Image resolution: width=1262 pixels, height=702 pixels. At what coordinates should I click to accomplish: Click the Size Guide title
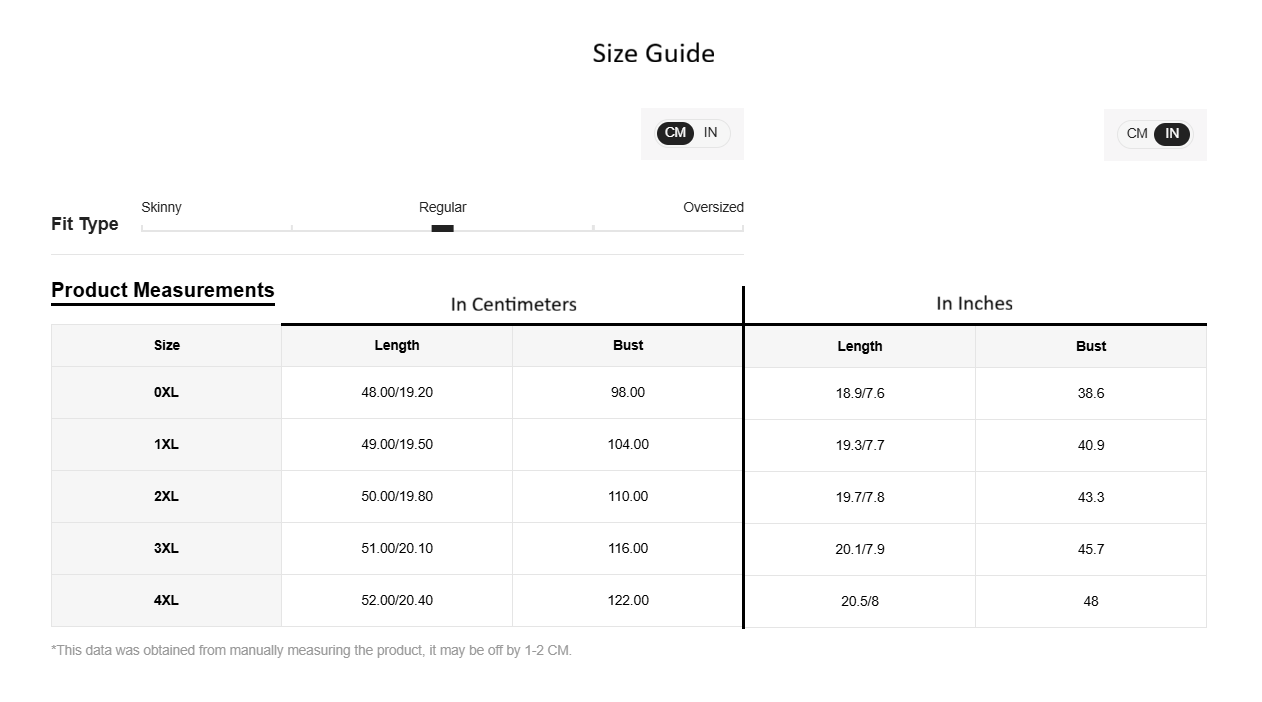click(653, 53)
